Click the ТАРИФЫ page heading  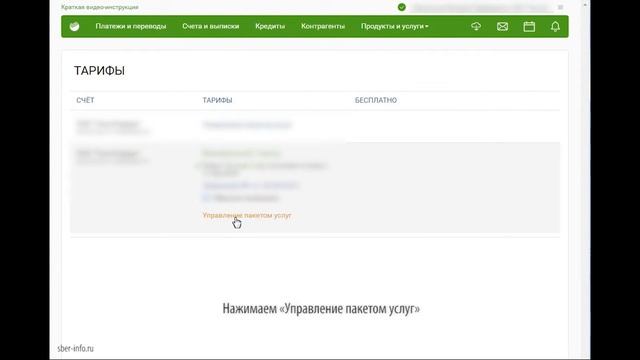(99, 71)
